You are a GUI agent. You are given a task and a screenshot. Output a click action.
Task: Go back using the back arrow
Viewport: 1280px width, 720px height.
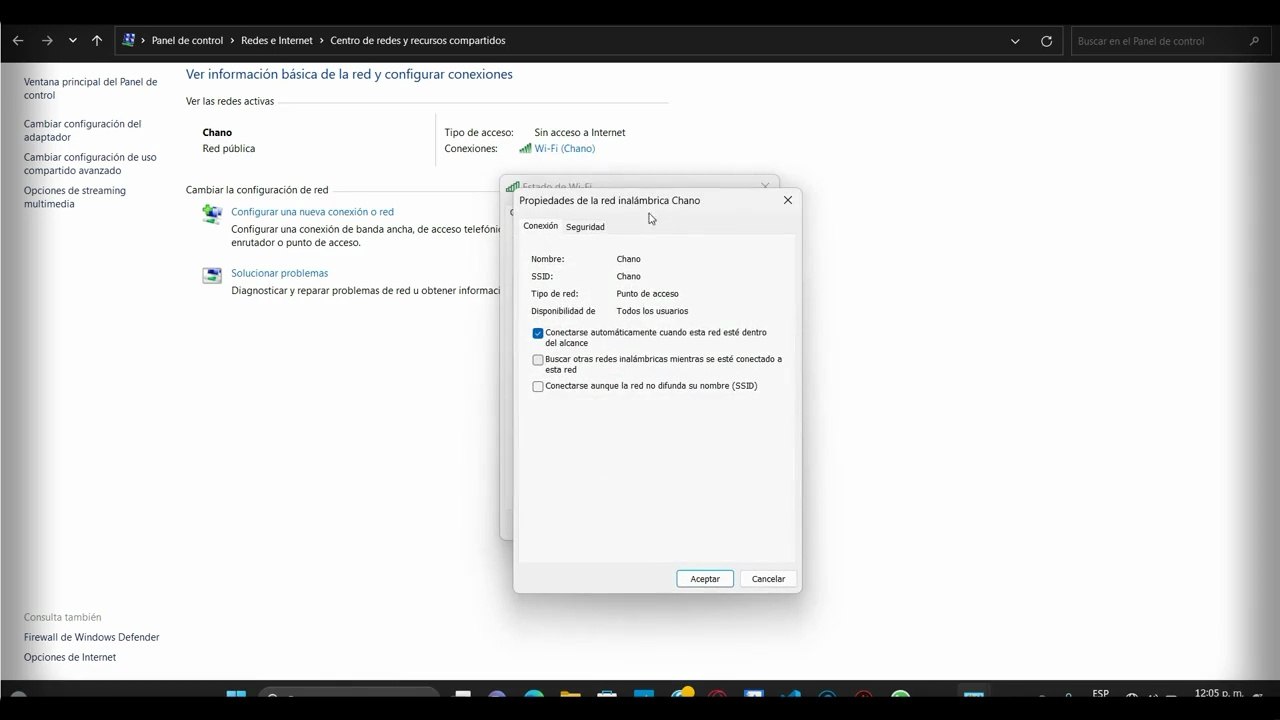tap(18, 41)
